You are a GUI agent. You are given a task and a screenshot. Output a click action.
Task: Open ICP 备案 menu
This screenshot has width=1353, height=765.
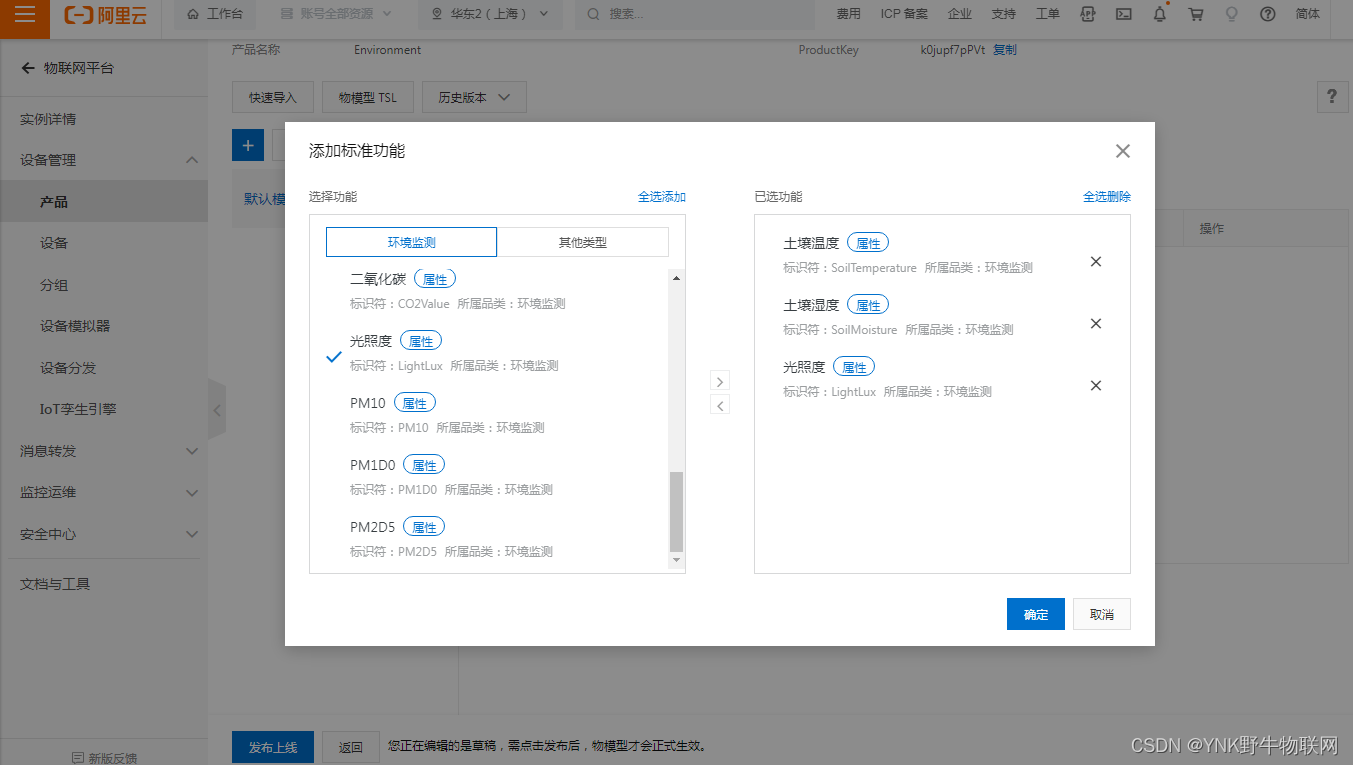coord(904,14)
